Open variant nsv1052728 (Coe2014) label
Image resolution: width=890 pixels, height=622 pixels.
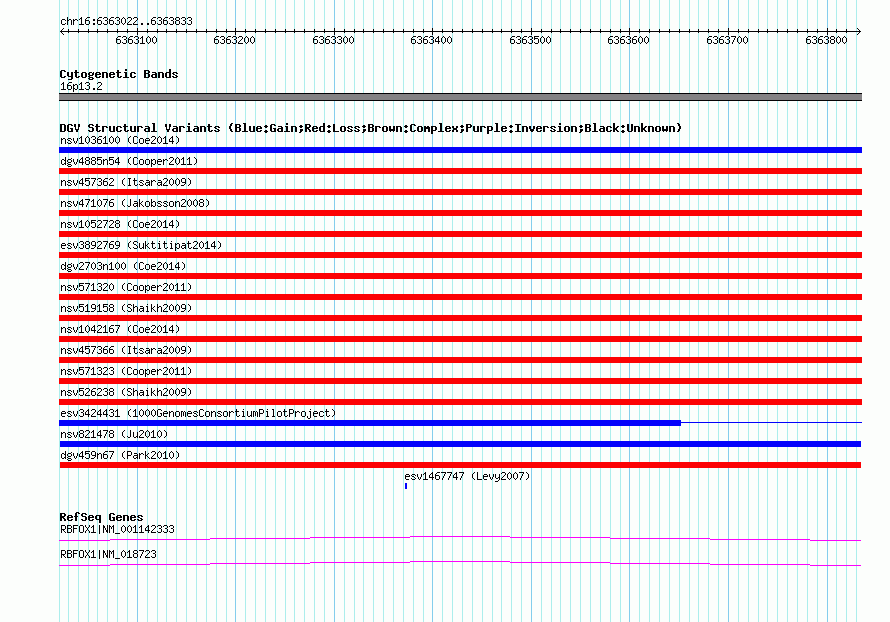click(x=120, y=224)
